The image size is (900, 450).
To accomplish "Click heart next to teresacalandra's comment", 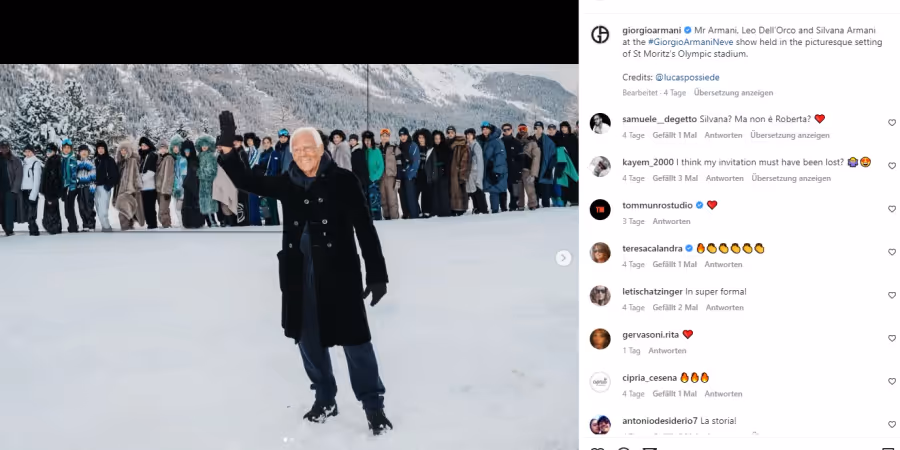I will [x=891, y=252].
